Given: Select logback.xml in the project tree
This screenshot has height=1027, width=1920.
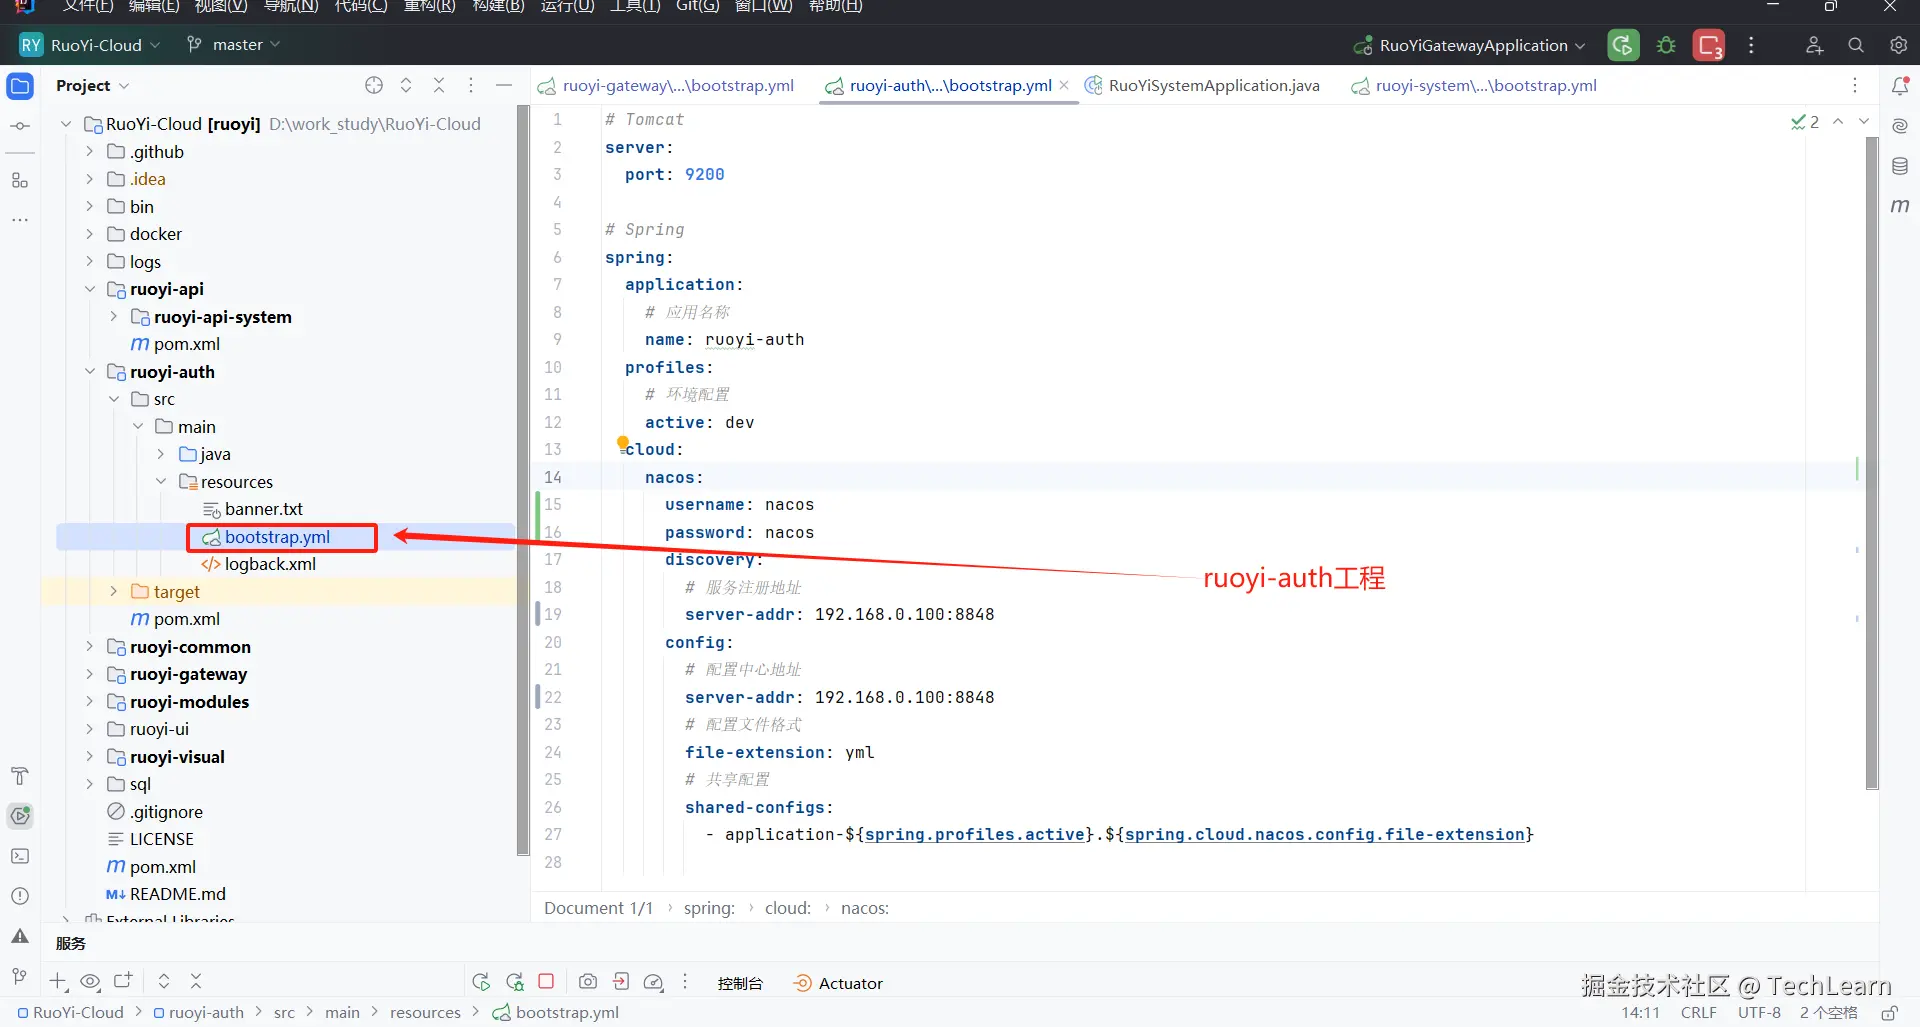Looking at the screenshot, I should 270,564.
